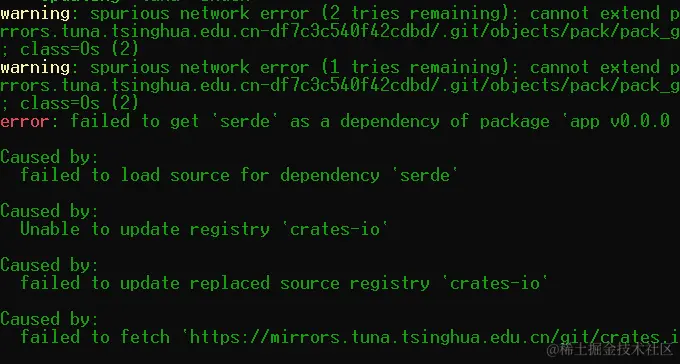680x364 pixels.
Task: Click the 'failed to fetch' text
Action: pyautogui.click(x=95, y=337)
